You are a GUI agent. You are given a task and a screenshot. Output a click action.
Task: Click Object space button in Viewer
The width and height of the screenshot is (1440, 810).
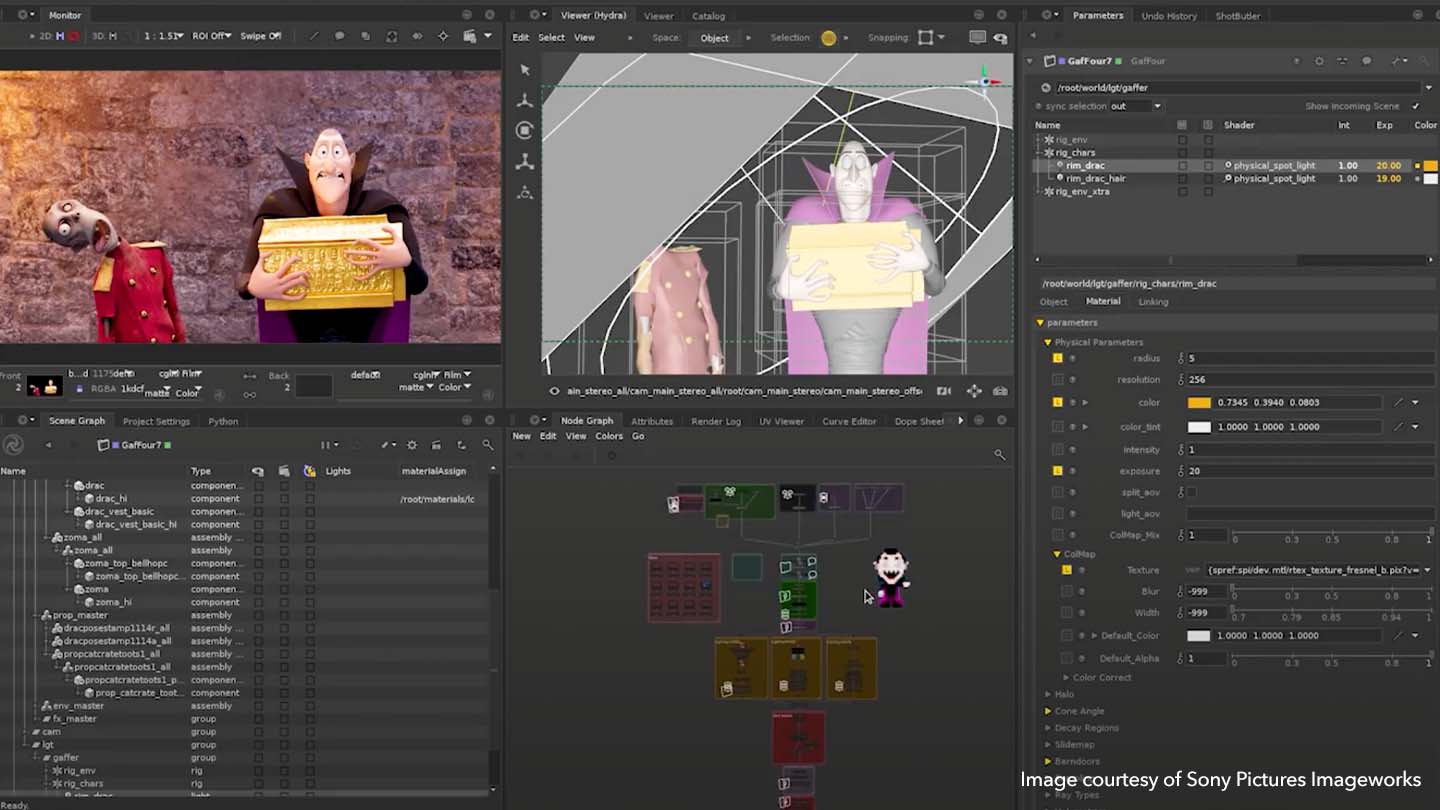click(714, 38)
